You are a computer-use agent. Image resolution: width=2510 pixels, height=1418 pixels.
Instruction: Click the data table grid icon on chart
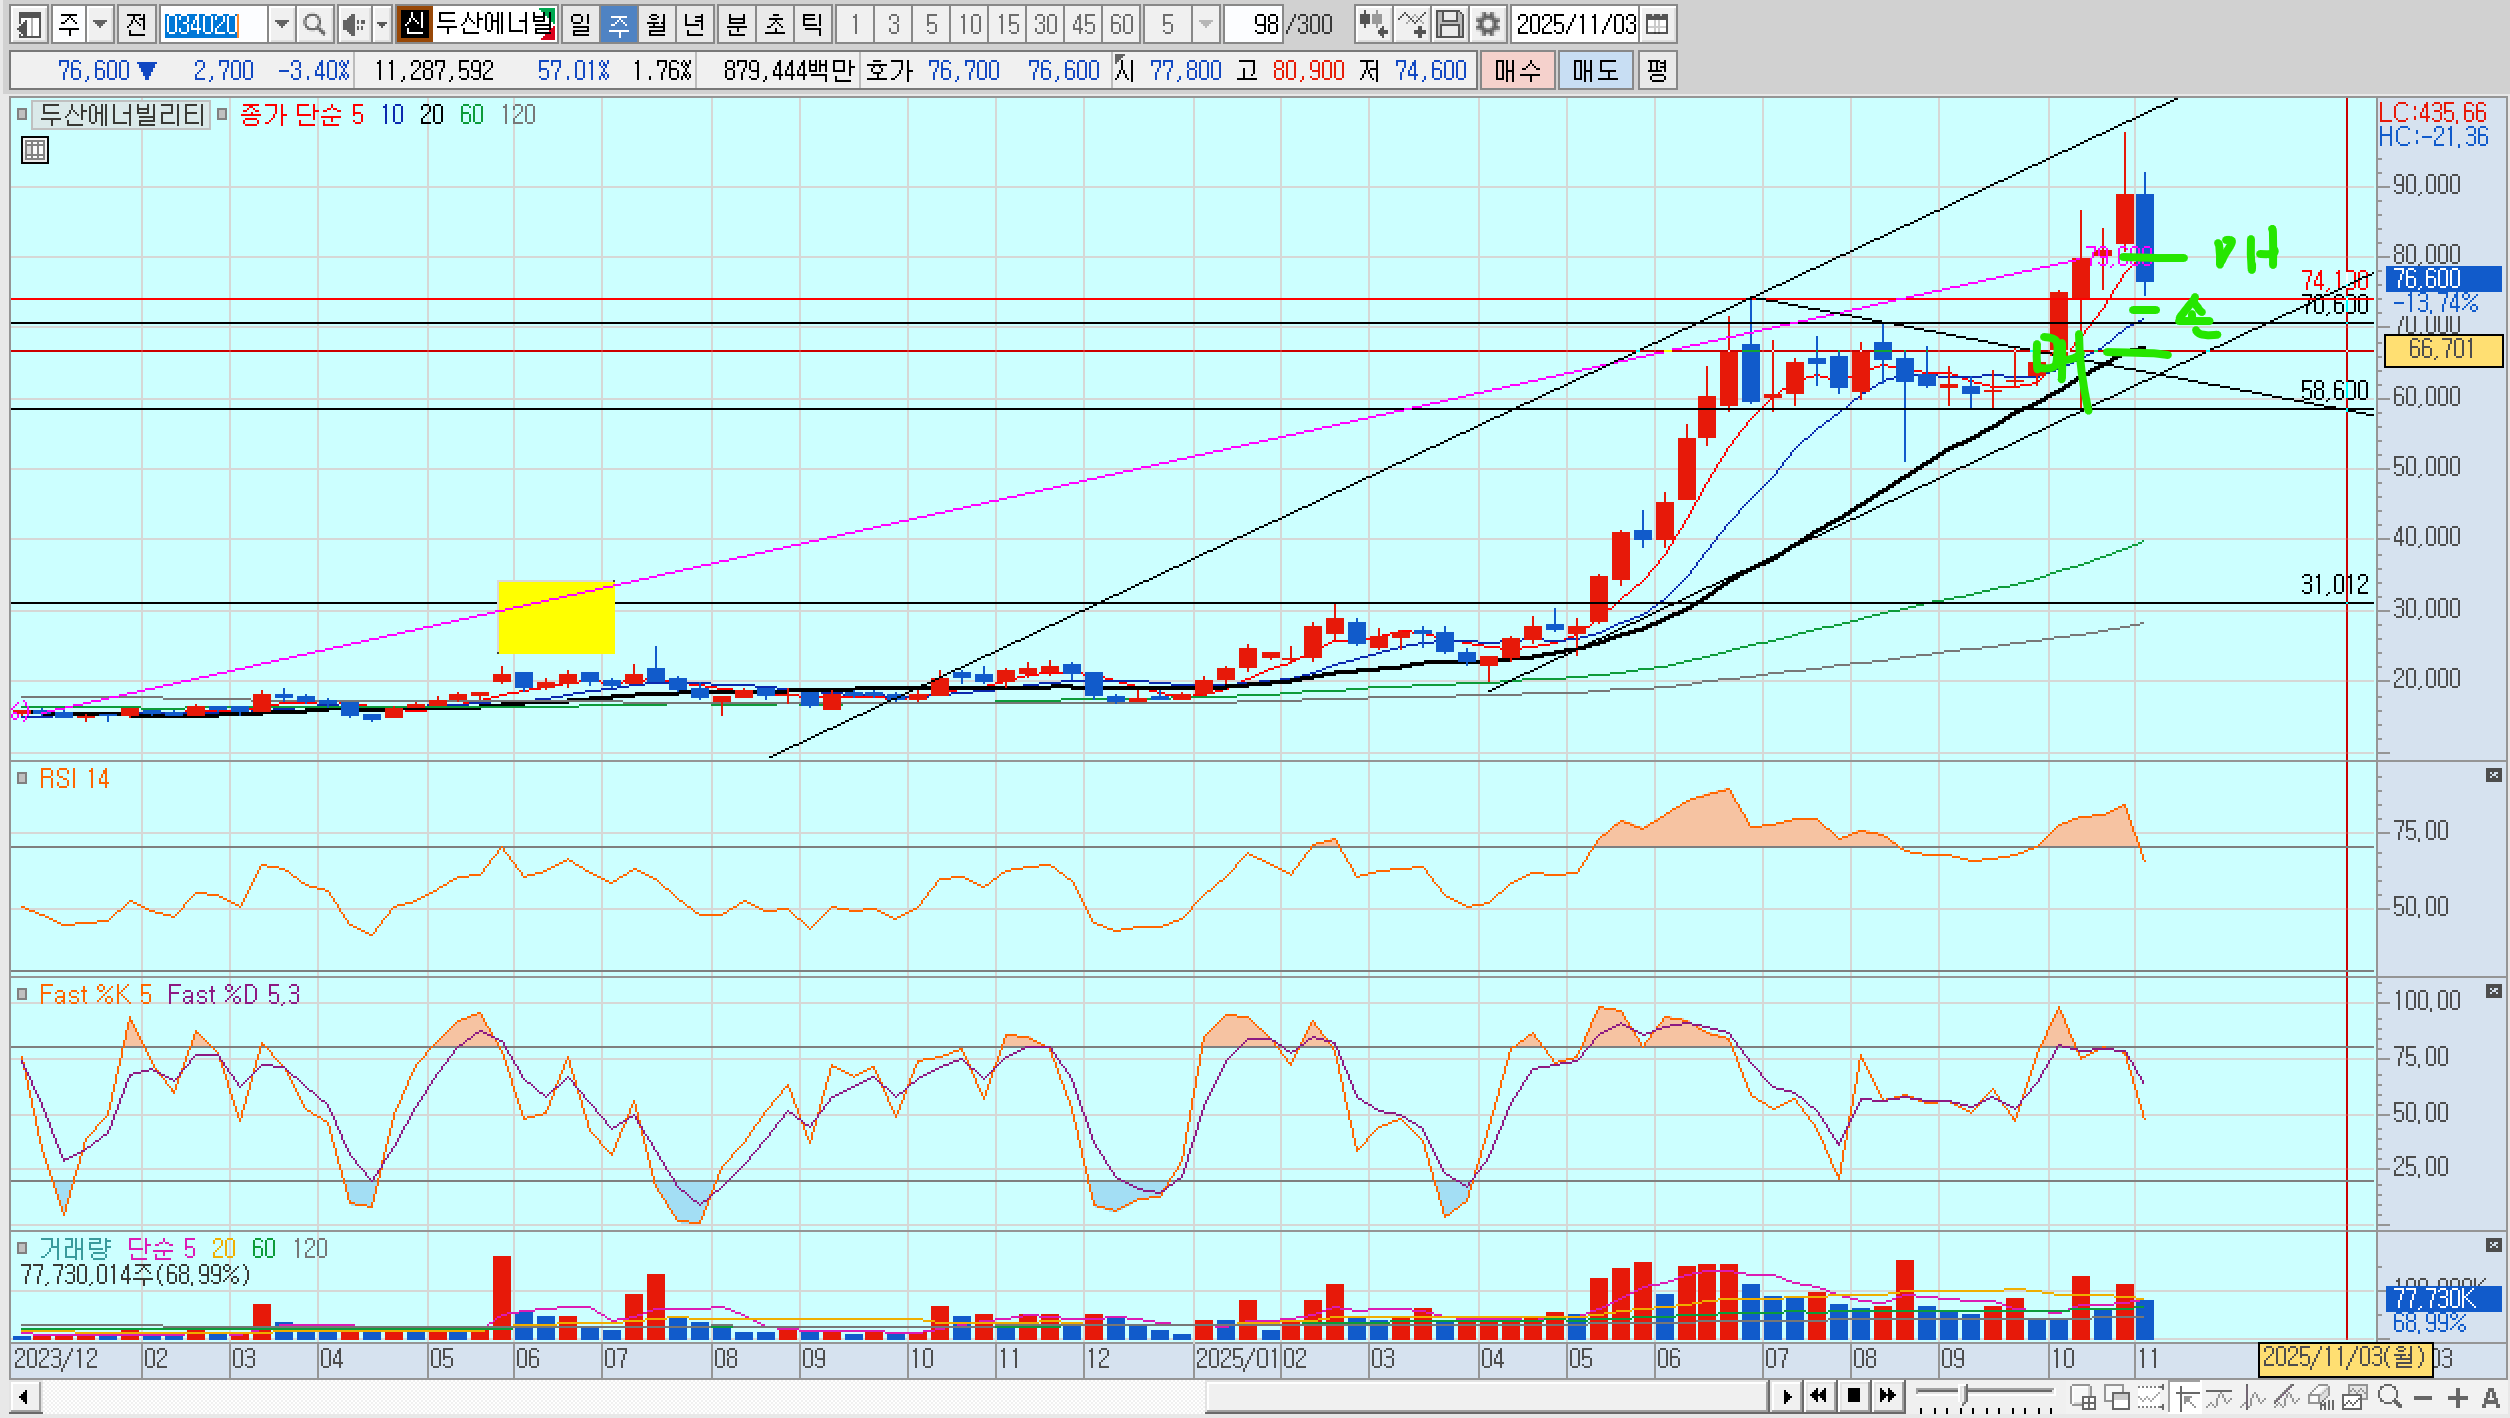click(x=35, y=151)
